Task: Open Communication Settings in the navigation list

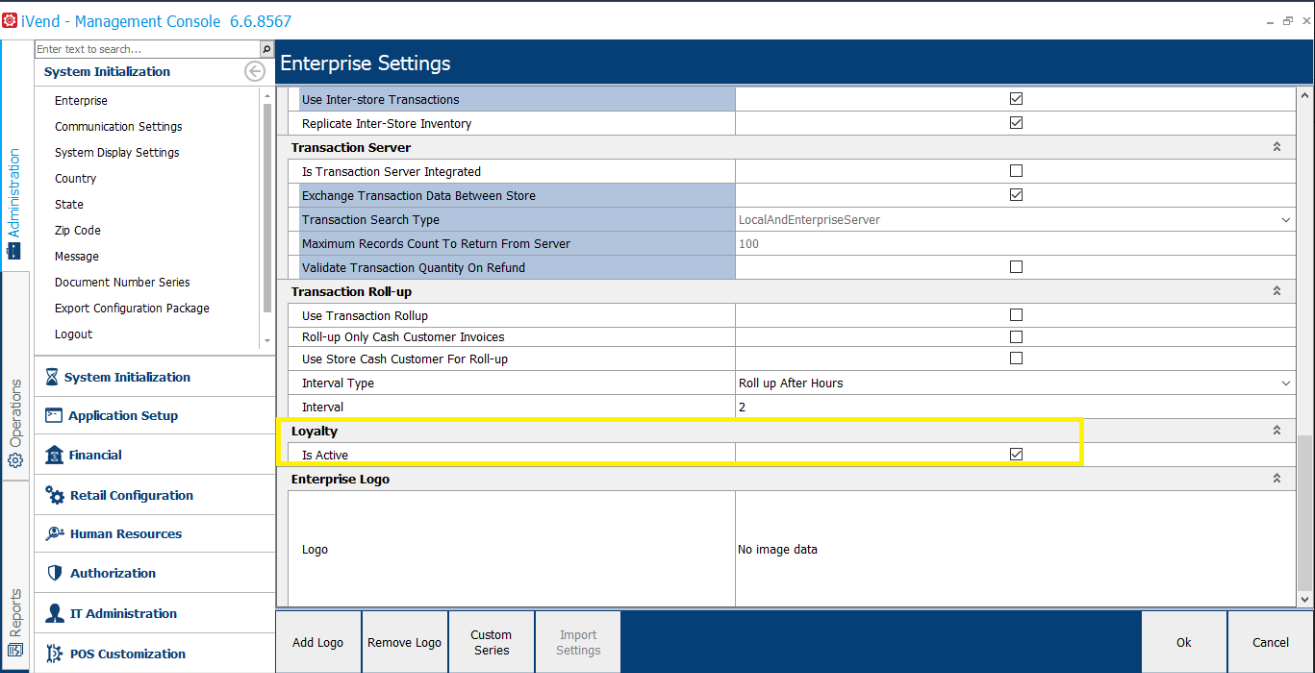Action: (118, 127)
